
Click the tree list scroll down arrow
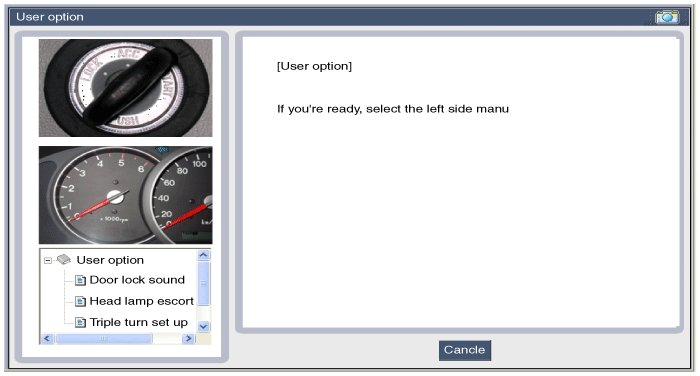[203, 326]
